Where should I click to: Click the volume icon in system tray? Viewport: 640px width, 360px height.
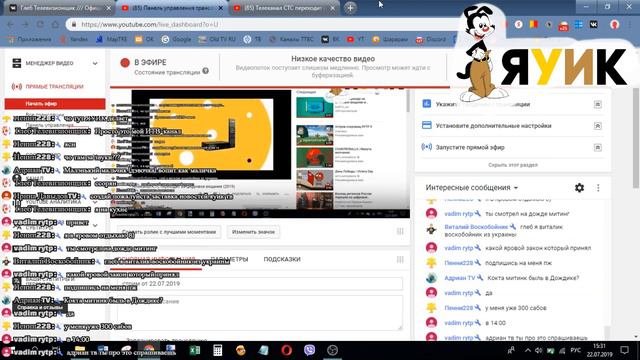539,351
